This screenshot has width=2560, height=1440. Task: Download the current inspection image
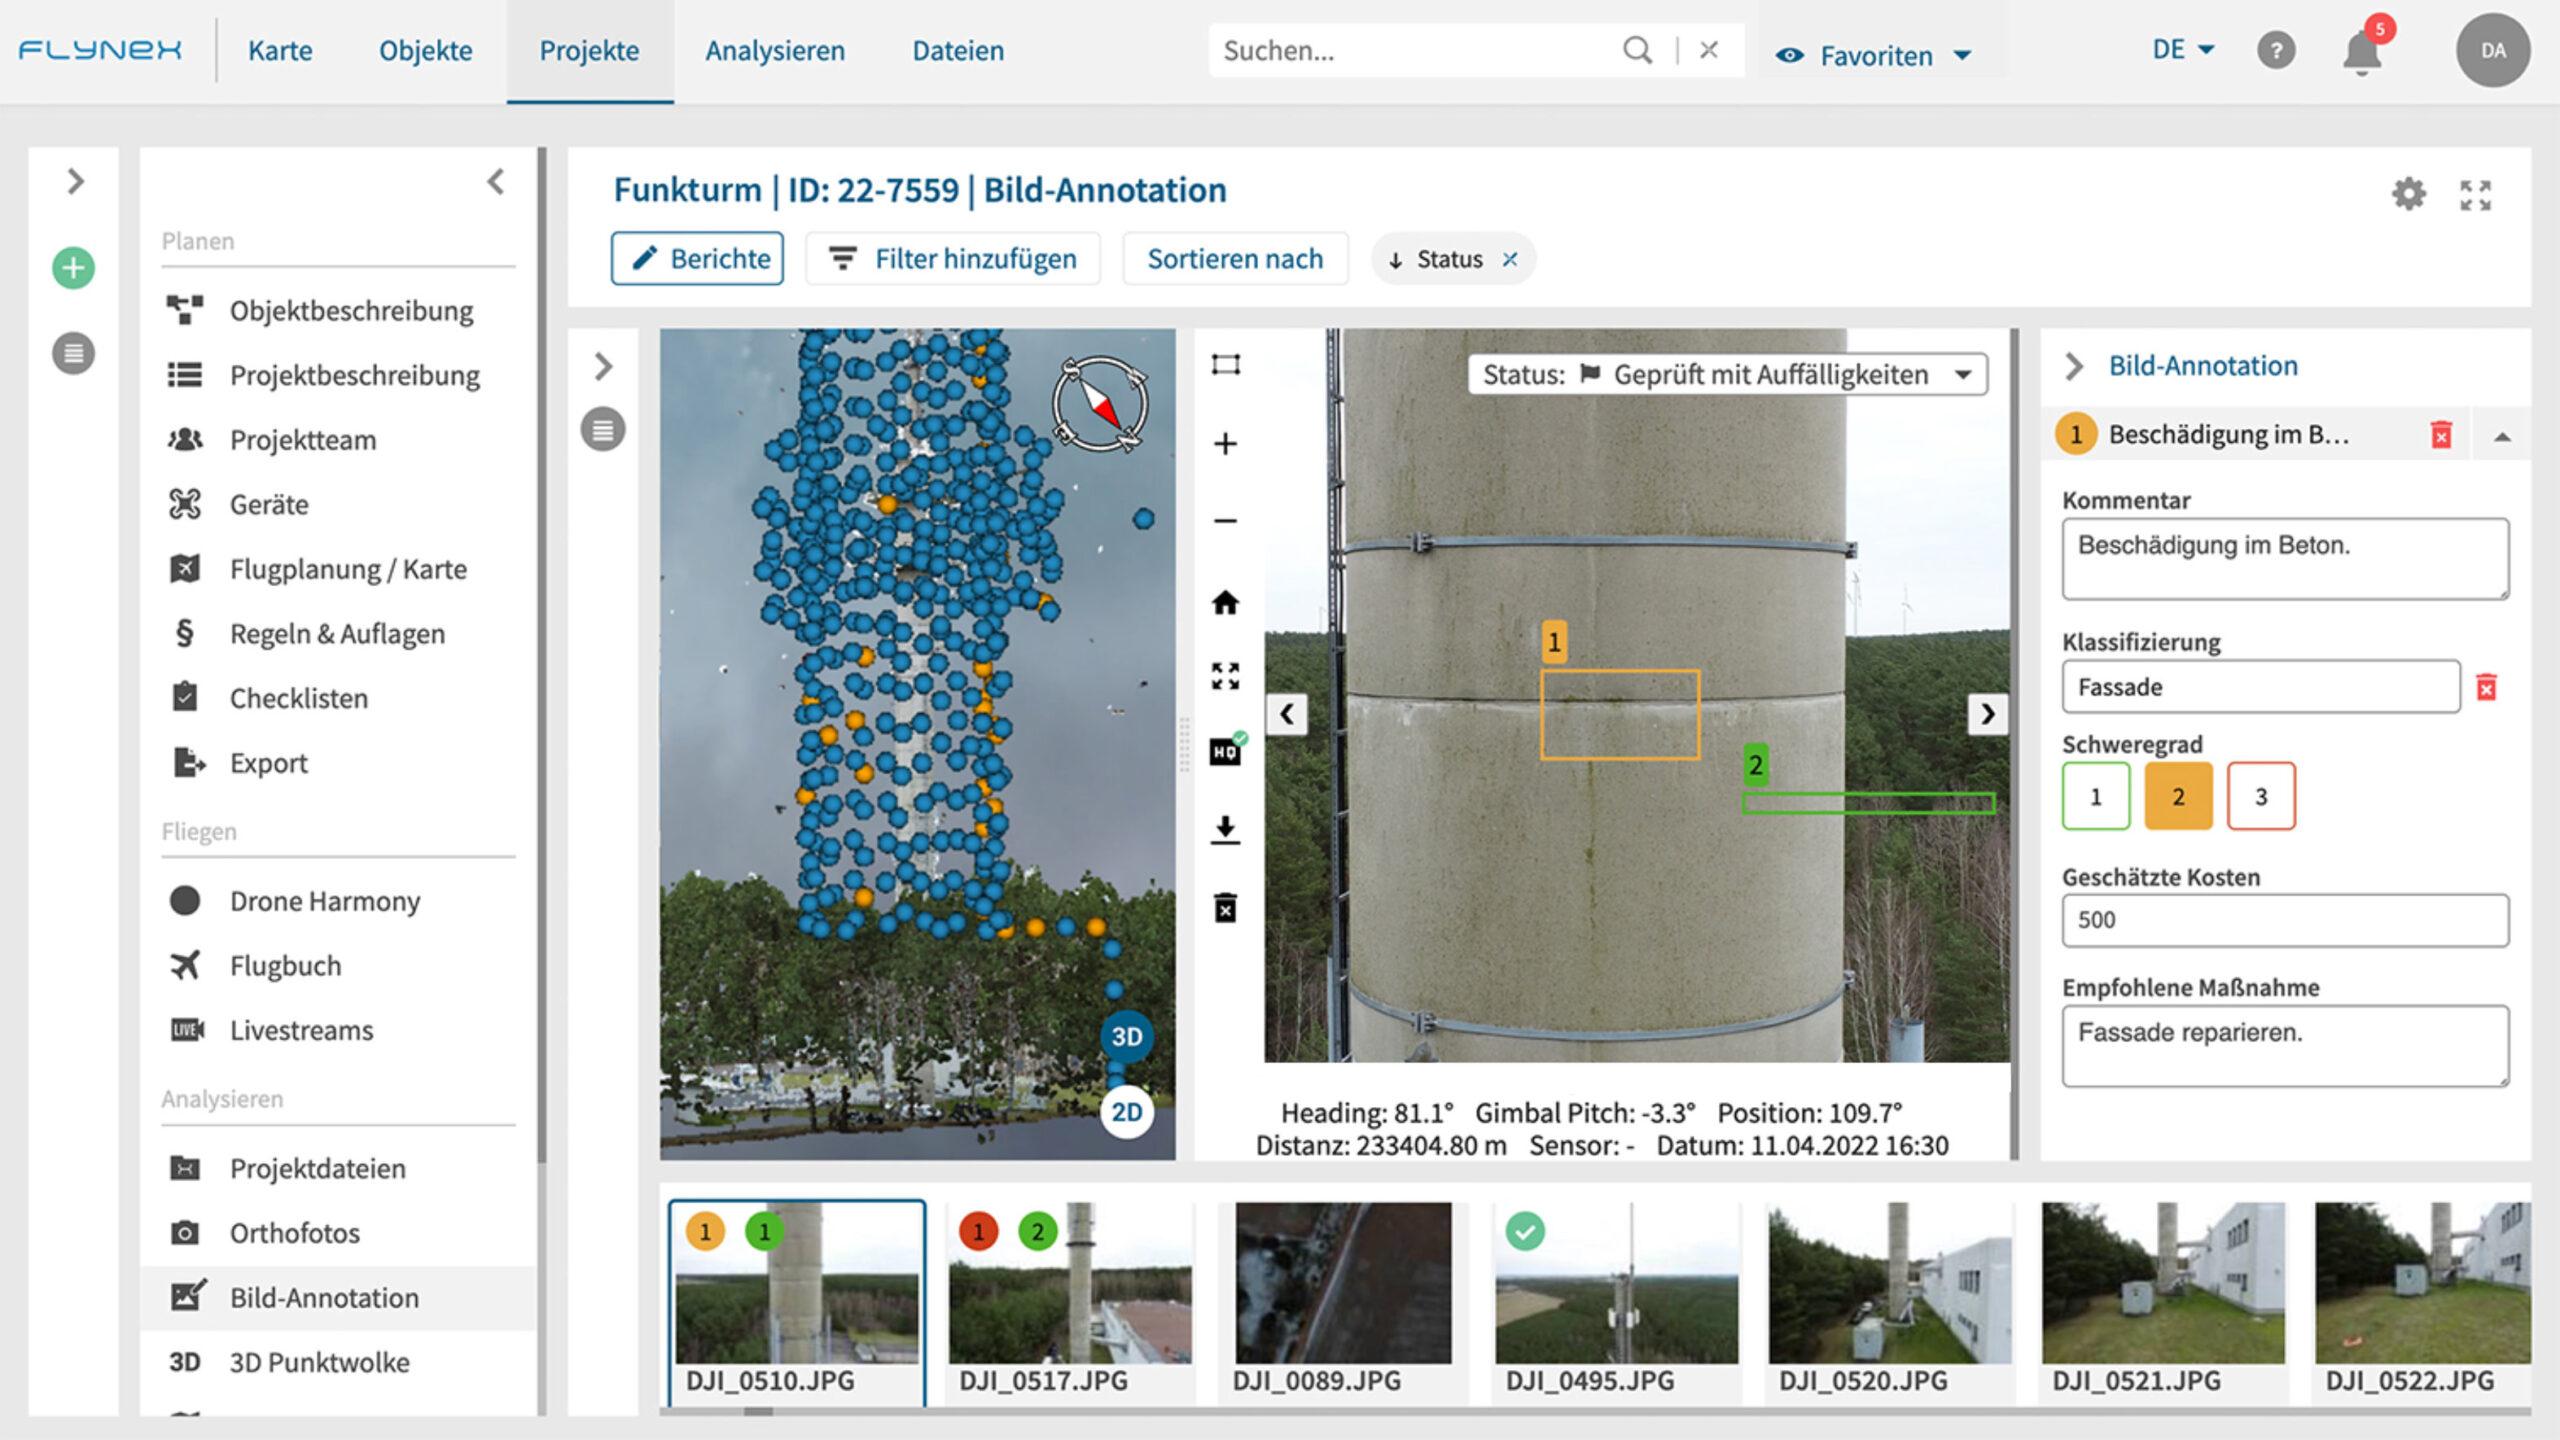click(x=1225, y=828)
